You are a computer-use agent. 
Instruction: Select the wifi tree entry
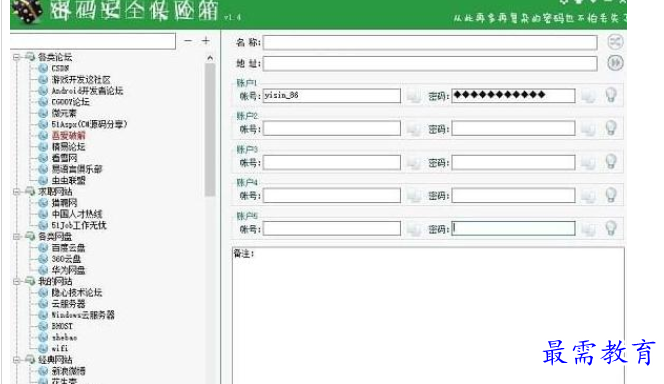60,348
